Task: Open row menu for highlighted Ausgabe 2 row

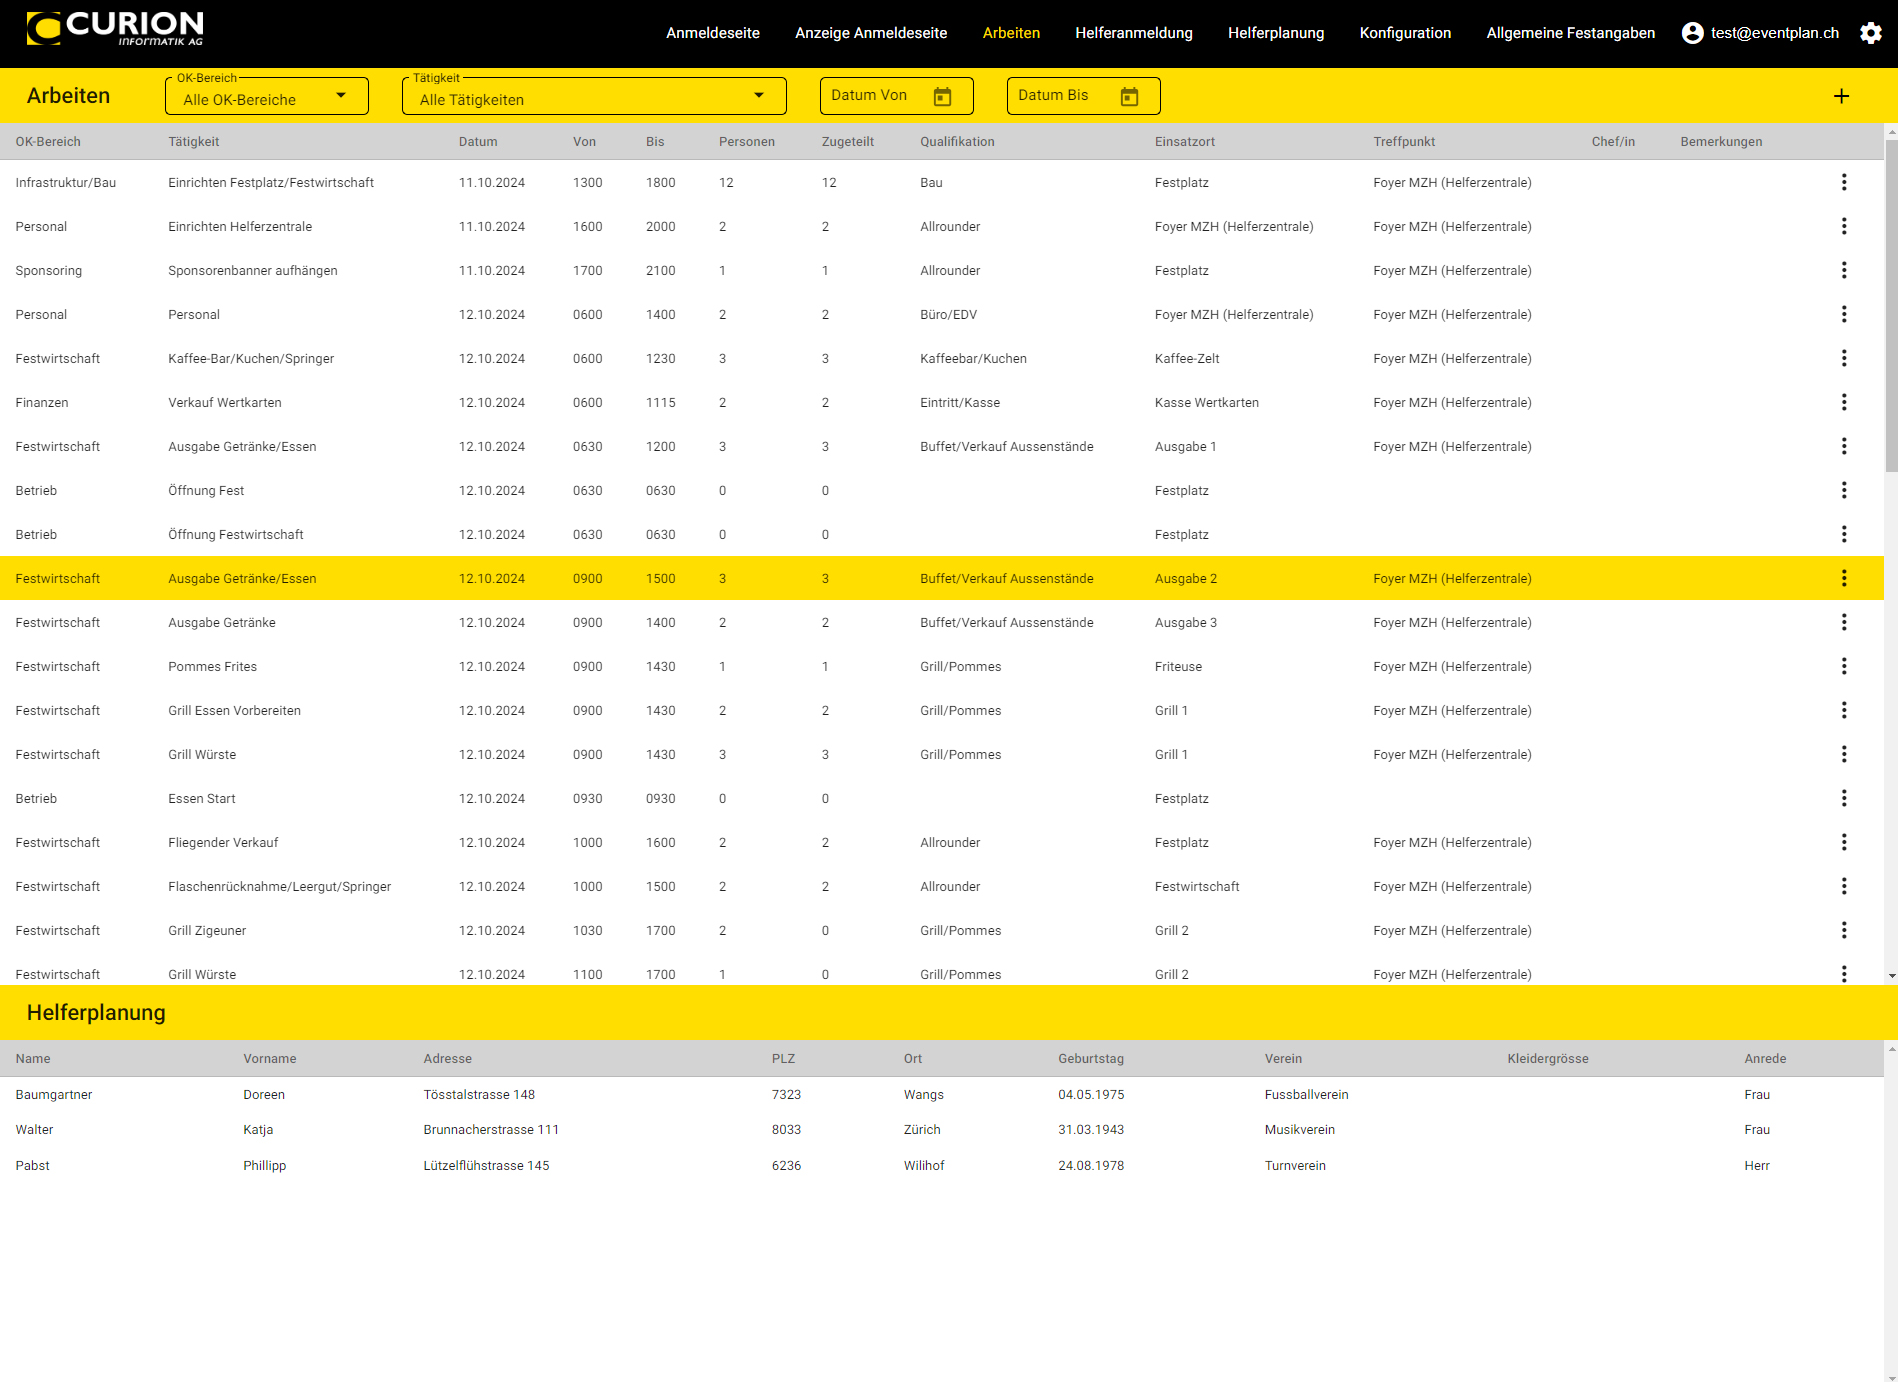Action: (1844, 578)
